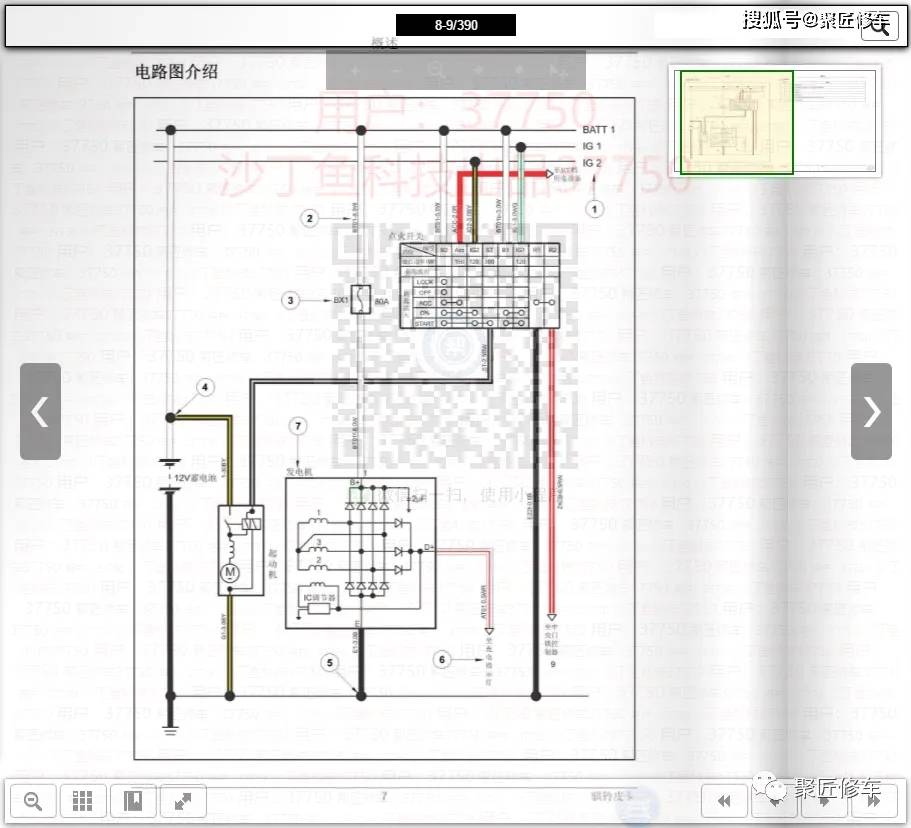Viewport: 911px width, 828px height.
Task: Open search using top-right magnifier icon
Action: point(879,27)
